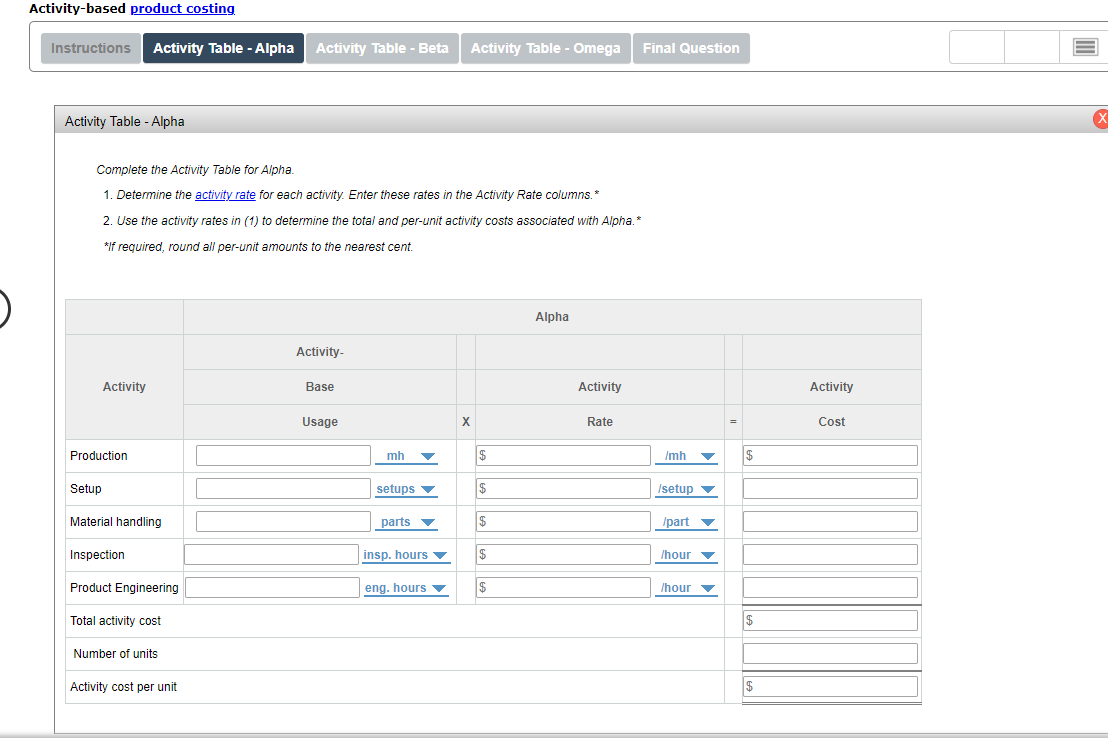Click the second blank toolbar button
The width and height of the screenshot is (1108, 739).
coord(1032,47)
